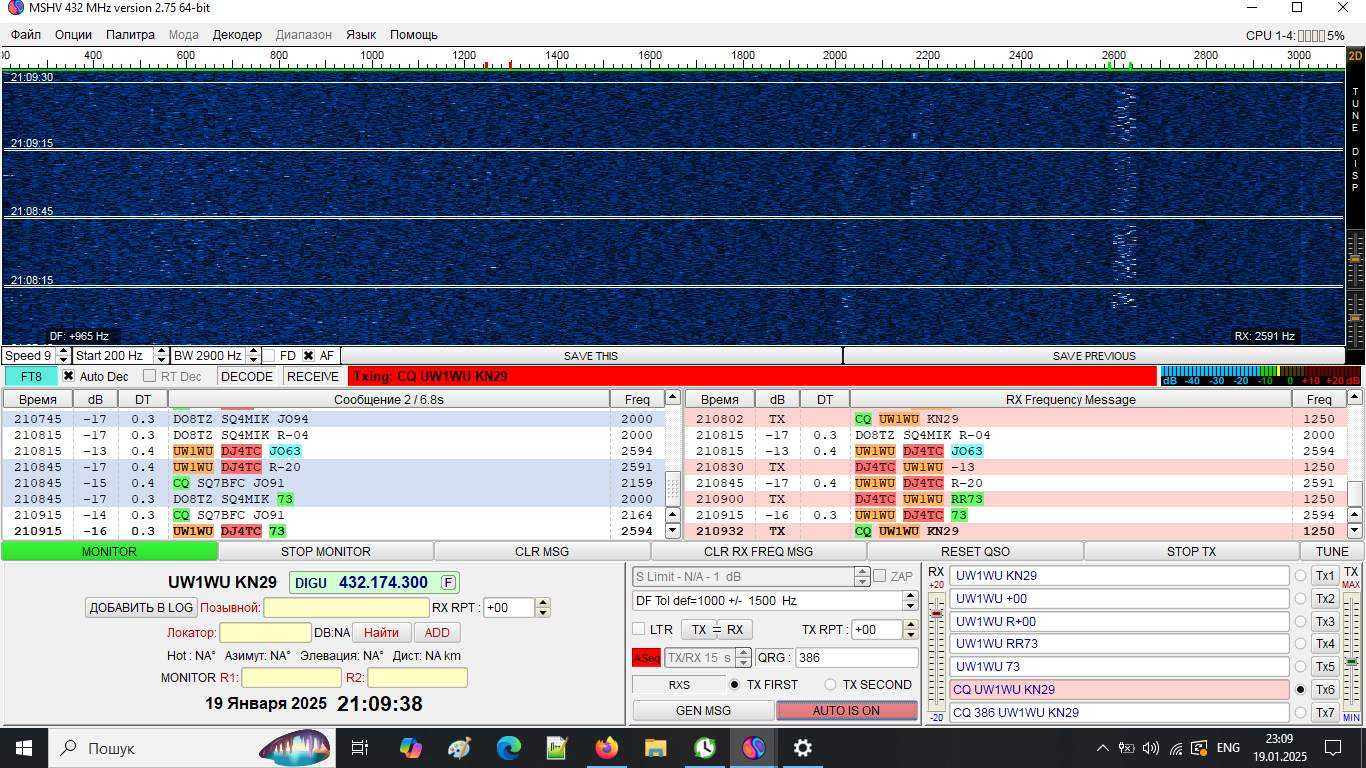1366x768 pixels.
Task: Enable the LTR checkbox
Action: click(638, 629)
